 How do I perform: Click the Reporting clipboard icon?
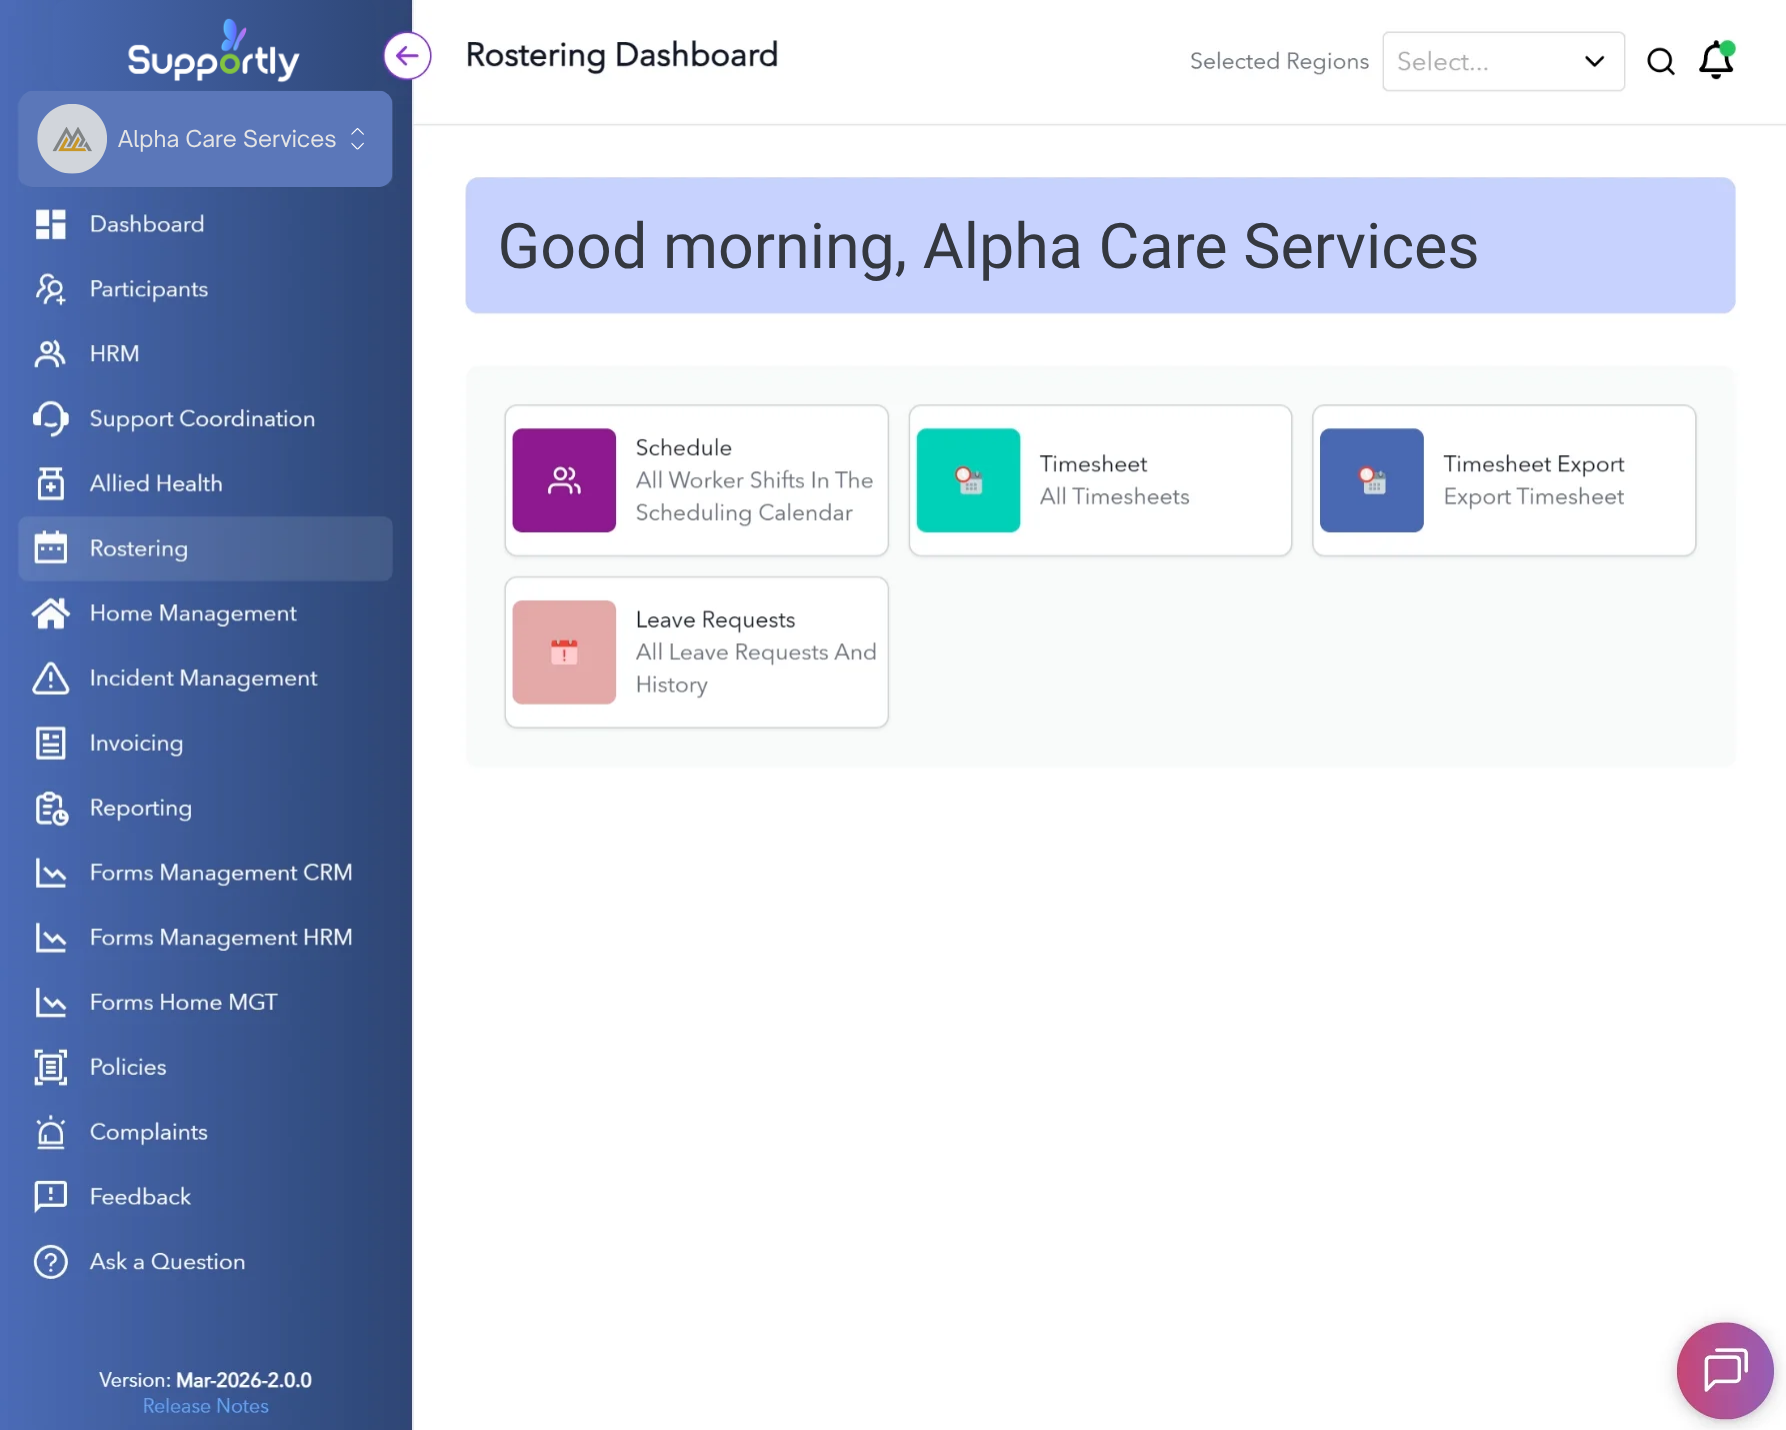[x=51, y=808]
